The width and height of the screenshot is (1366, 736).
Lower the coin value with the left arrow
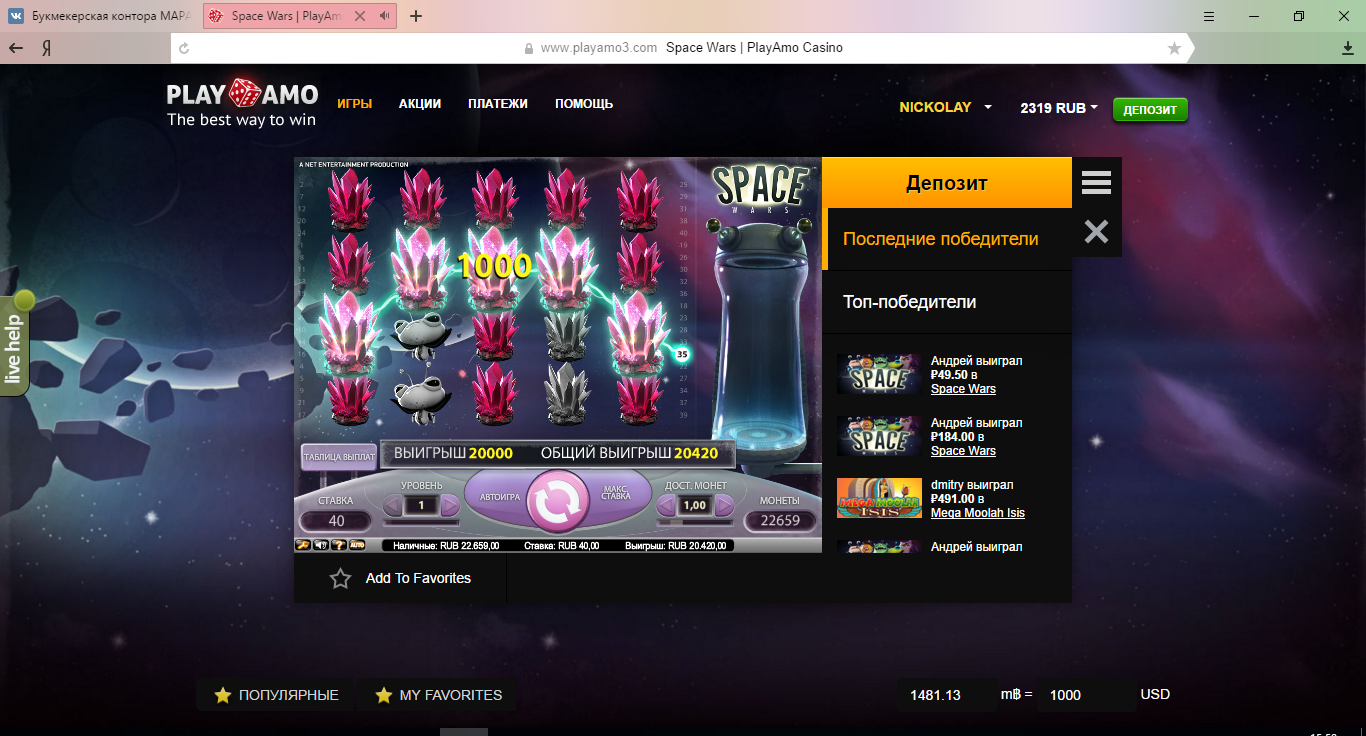point(665,505)
